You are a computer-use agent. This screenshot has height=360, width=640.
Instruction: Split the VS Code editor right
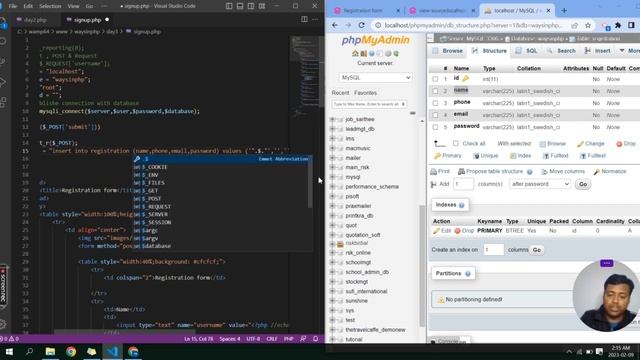pyautogui.click(x=304, y=19)
